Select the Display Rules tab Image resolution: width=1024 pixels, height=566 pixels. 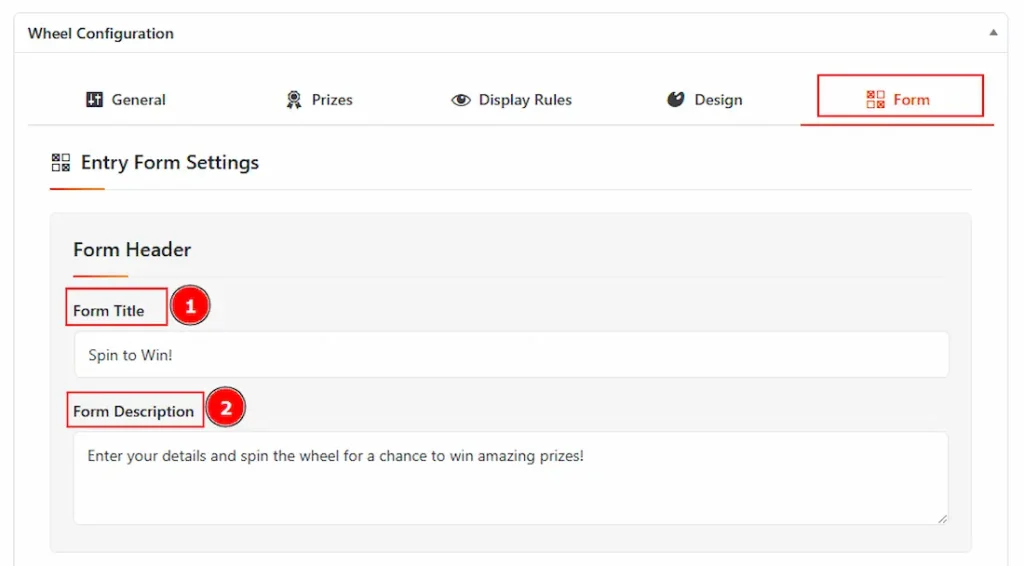pyautogui.click(x=511, y=99)
